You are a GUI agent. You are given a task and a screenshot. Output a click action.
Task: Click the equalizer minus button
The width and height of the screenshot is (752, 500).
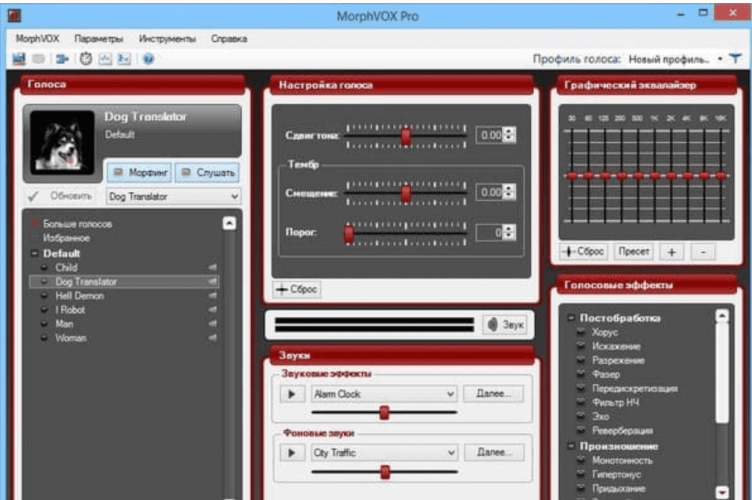[x=703, y=252]
